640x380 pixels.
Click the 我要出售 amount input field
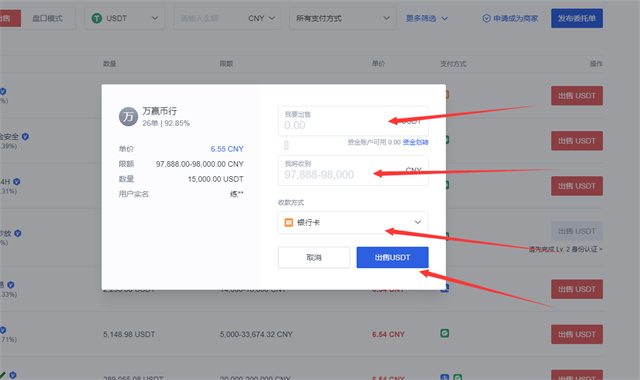(353, 121)
